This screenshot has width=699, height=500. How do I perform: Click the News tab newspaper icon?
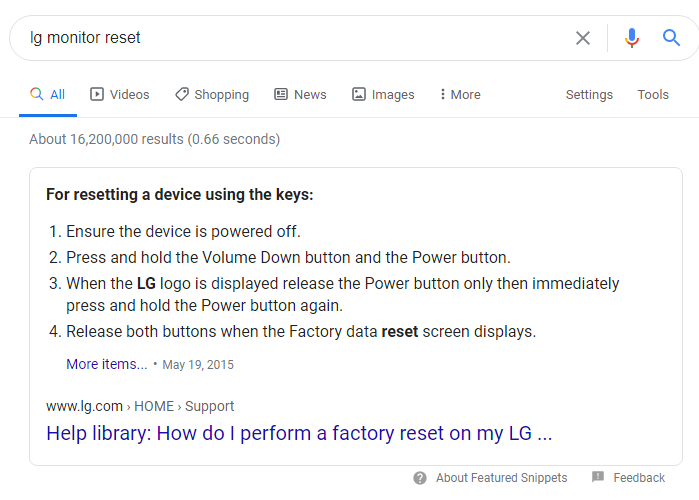point(281,94)
